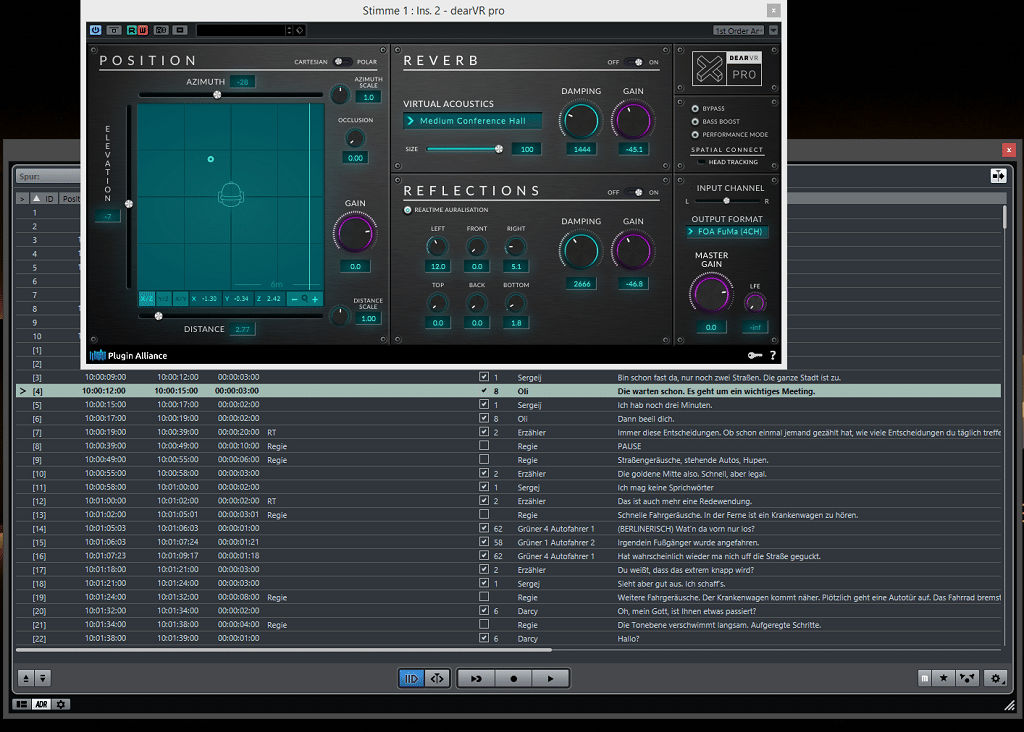The image size is (1024, 732).
Task: Click the split-window icon at top right
Action: click(998, 176)
